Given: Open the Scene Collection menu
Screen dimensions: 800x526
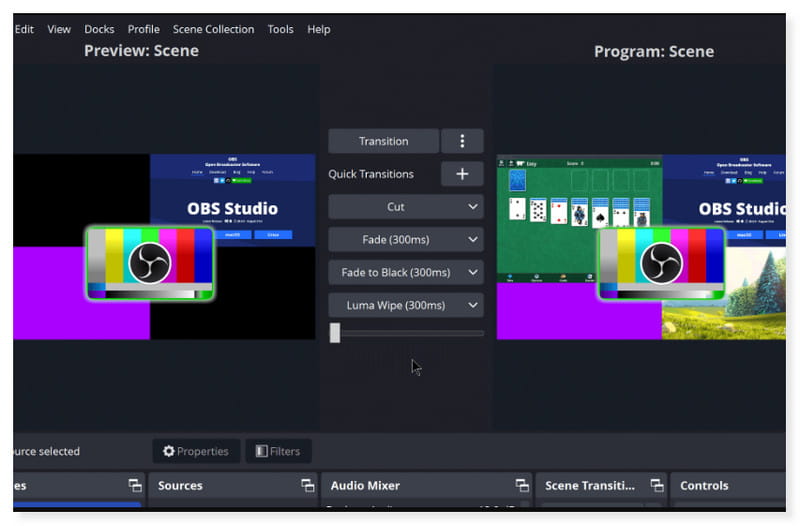Looking at the screenshot, I should tap(213, 29).
